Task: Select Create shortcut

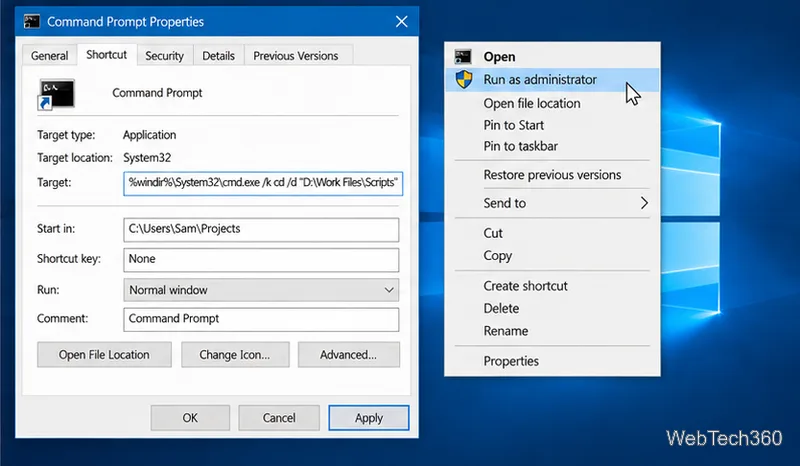Action: point(552,286)
